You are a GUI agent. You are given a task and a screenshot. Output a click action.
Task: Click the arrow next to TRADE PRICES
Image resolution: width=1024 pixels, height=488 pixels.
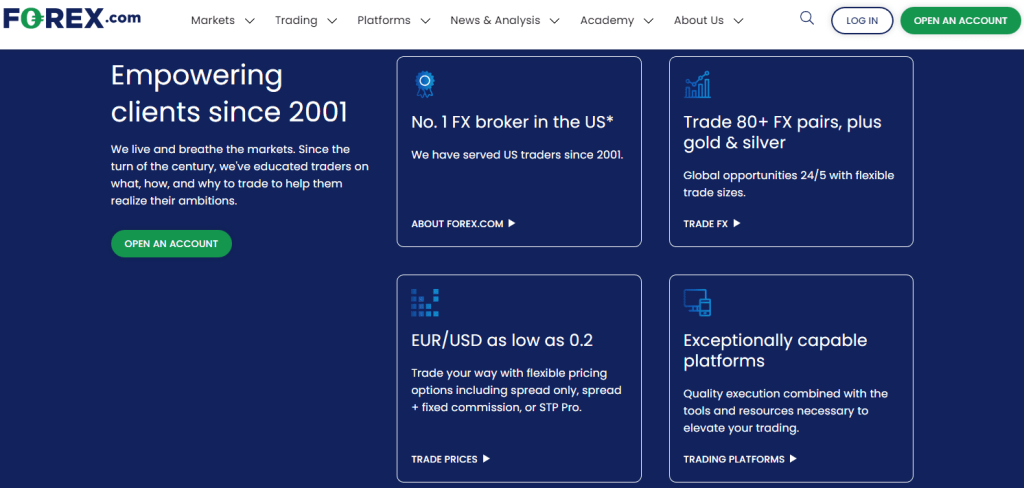(x=486, y=459)
